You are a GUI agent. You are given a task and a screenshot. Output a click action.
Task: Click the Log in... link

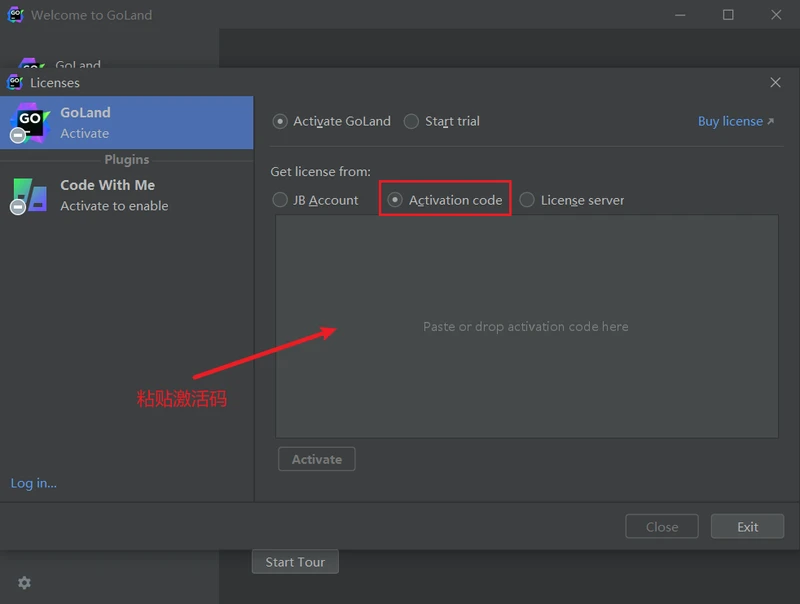pyautogui.click(x=34, y=483)
